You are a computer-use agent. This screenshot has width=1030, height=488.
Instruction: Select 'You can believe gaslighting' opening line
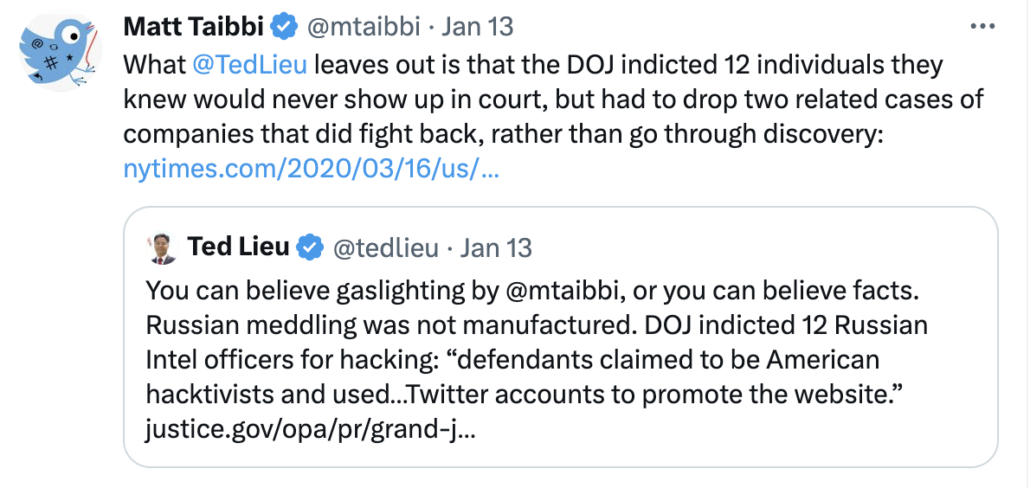pyautogui.click(x=290, y=290)
